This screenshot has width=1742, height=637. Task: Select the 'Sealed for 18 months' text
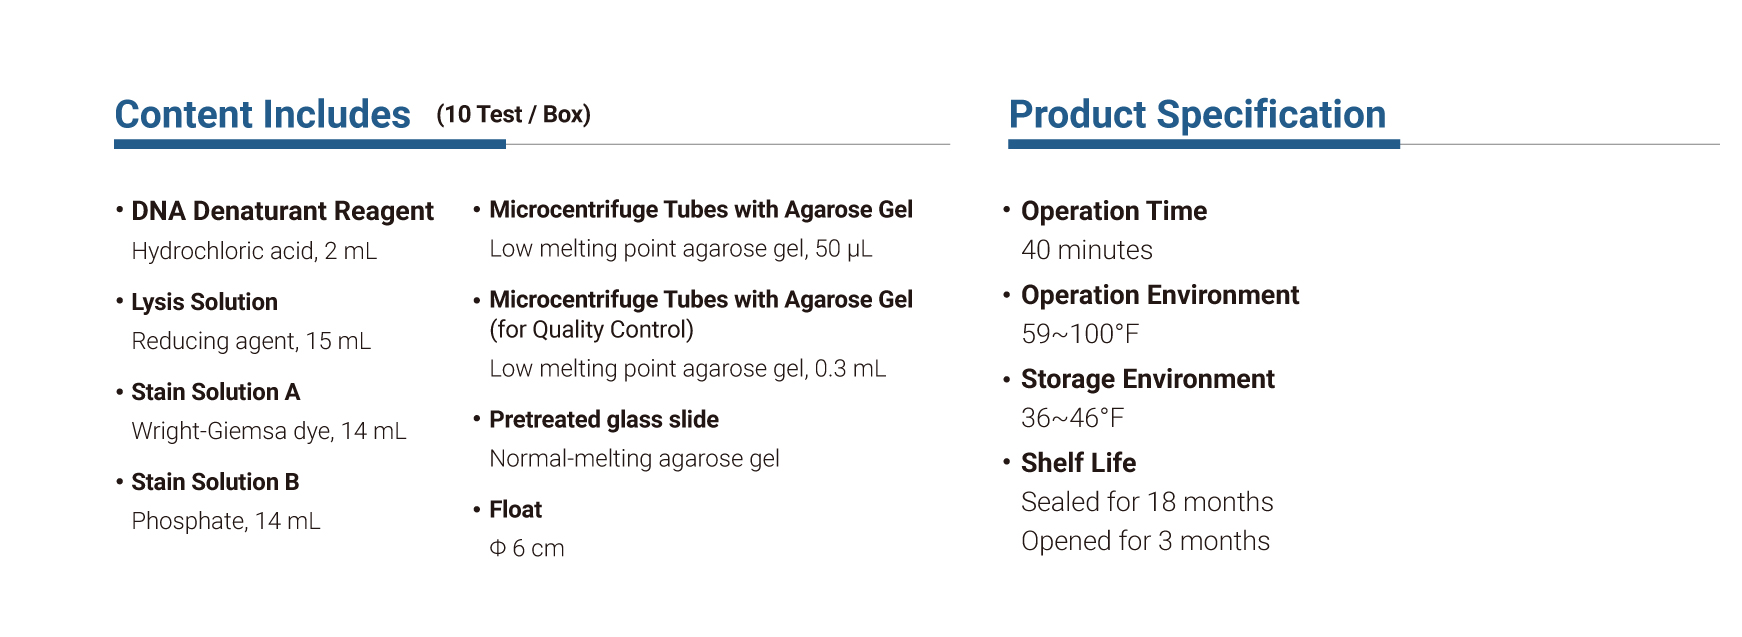[1147, 502]
